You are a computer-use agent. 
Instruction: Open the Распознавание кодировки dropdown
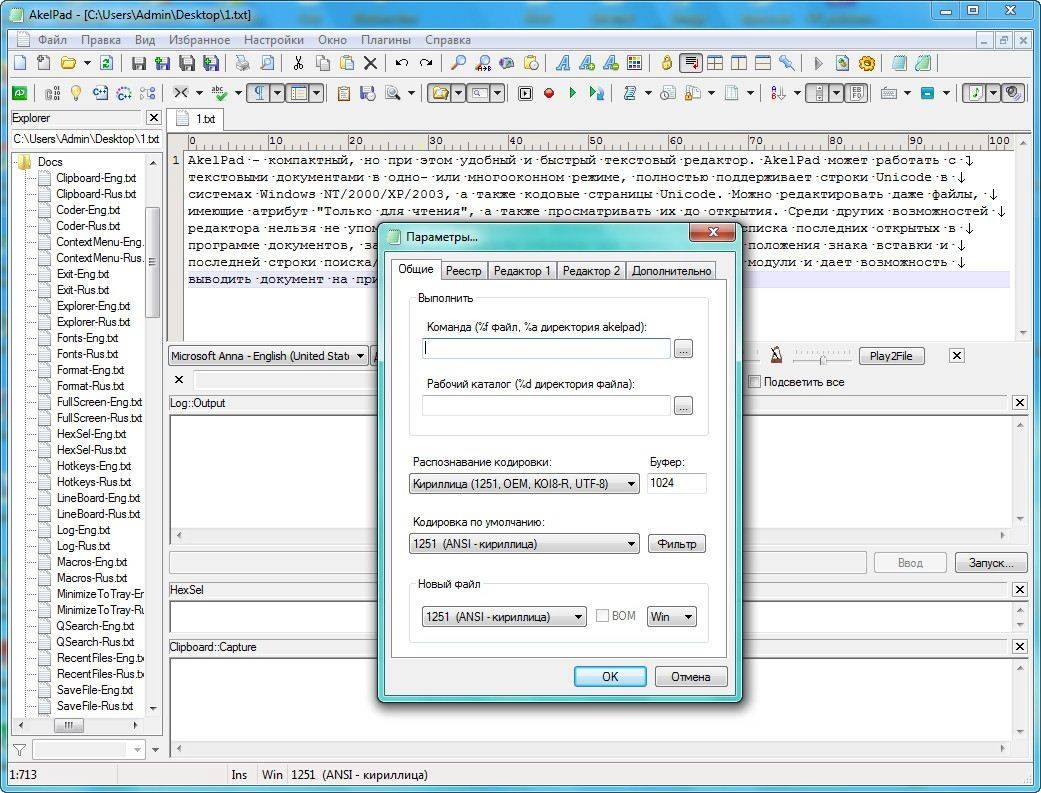524,484
